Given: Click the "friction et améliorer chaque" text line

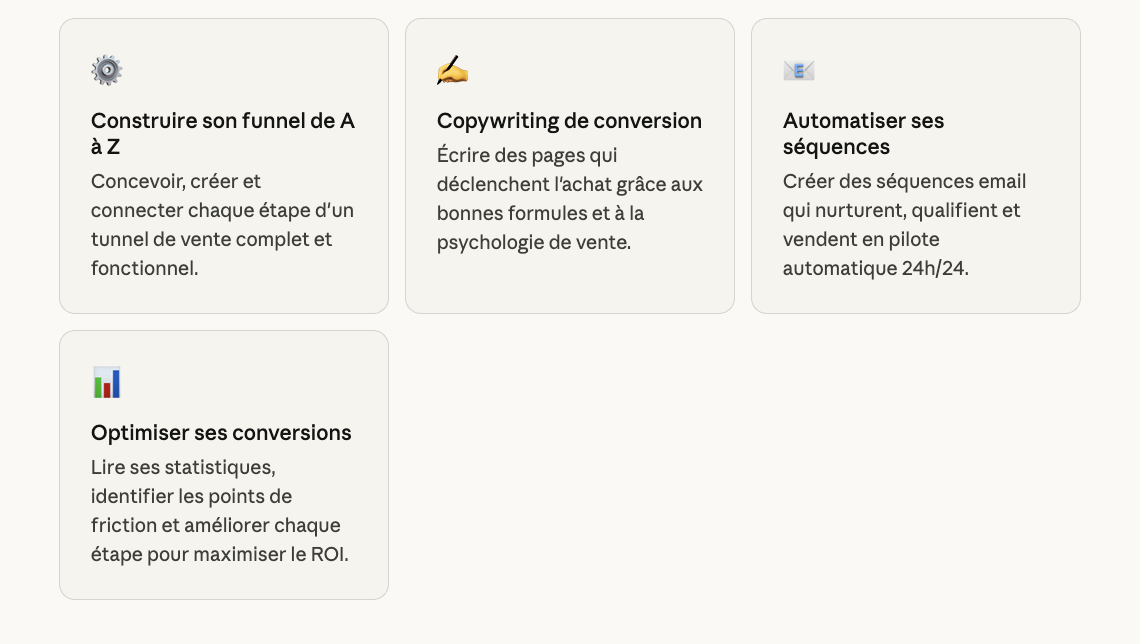Looking at the screenshot, I should tap(216, 525).
